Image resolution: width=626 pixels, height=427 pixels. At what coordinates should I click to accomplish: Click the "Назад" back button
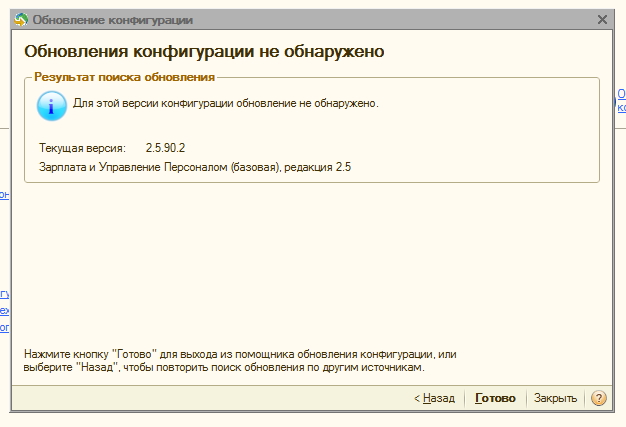click(435, 398)
